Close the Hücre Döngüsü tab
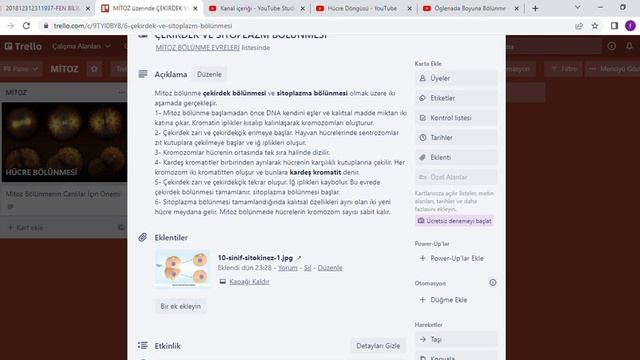This screenshot has width=640, height=360. point(409,8)
